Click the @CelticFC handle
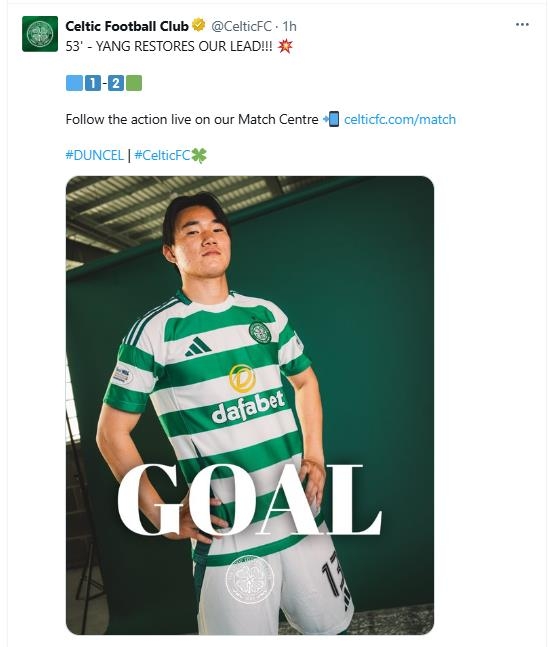548x647 pixels. 241,26
